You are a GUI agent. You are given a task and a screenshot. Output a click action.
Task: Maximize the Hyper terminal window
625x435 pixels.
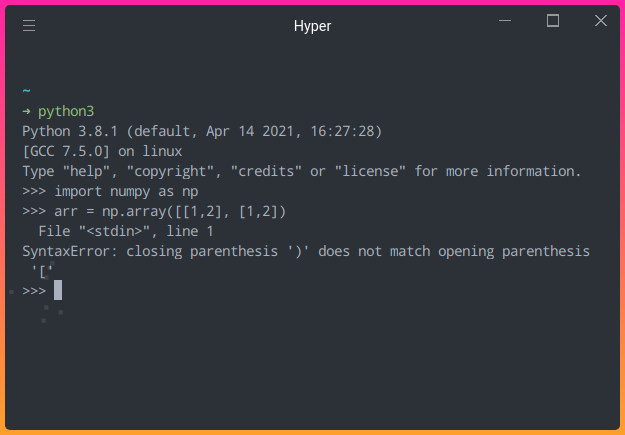552,21
